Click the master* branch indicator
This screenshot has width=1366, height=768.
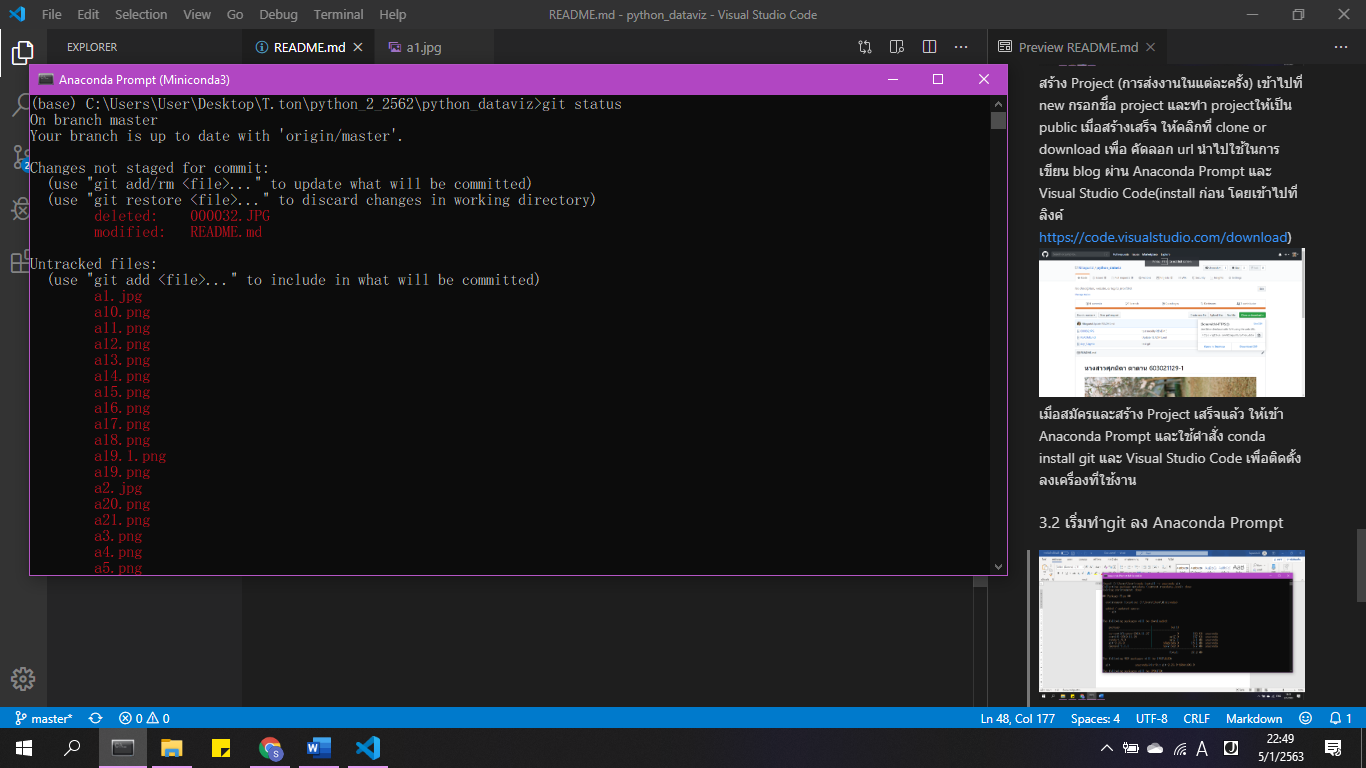click(44, 718)
